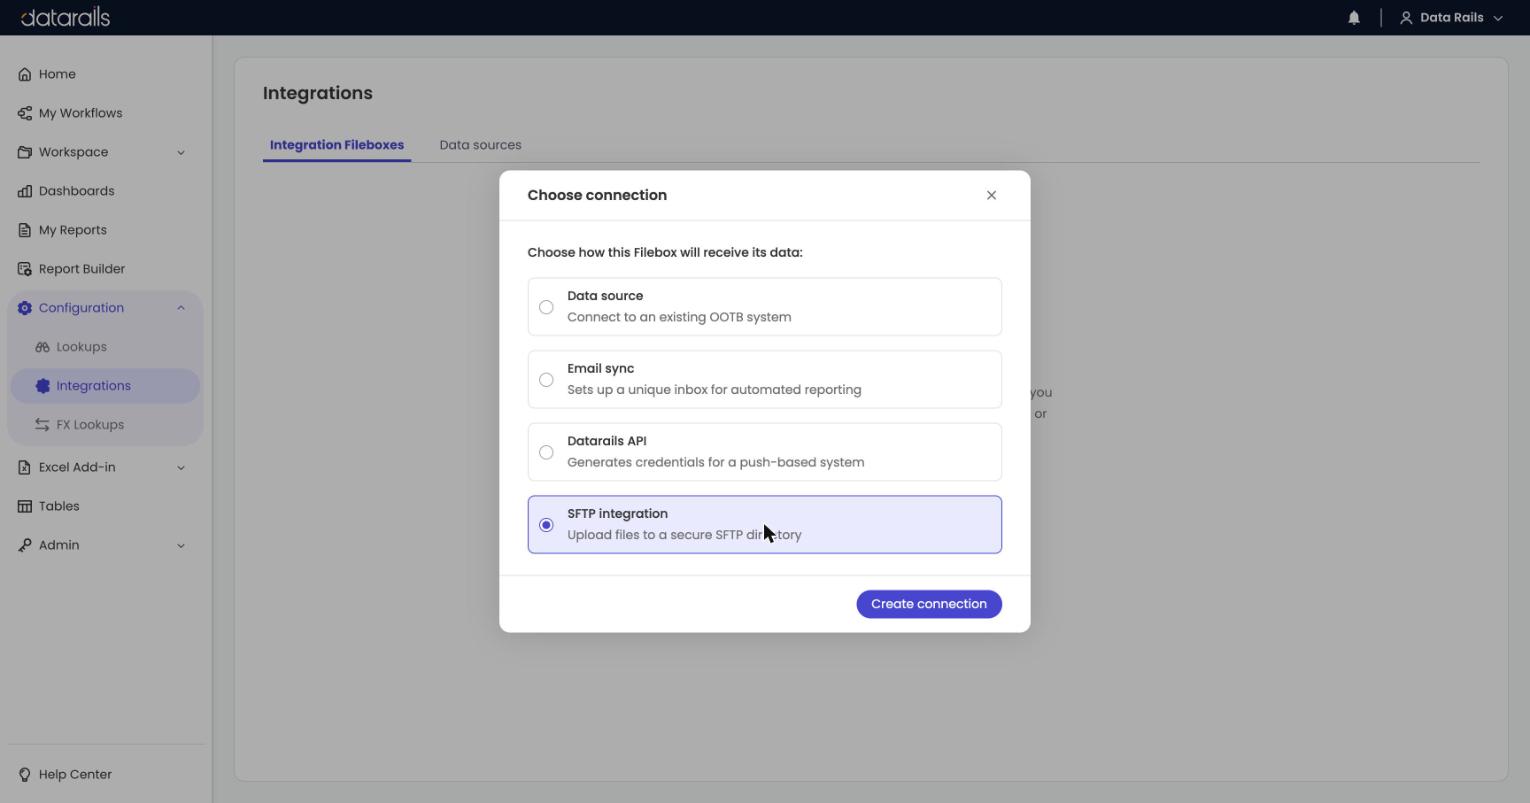The height and width of the screenshot is (803, 1530).
Task: Click 'Generates credentials for a push-based system' text
Action: tap(716, 462)
